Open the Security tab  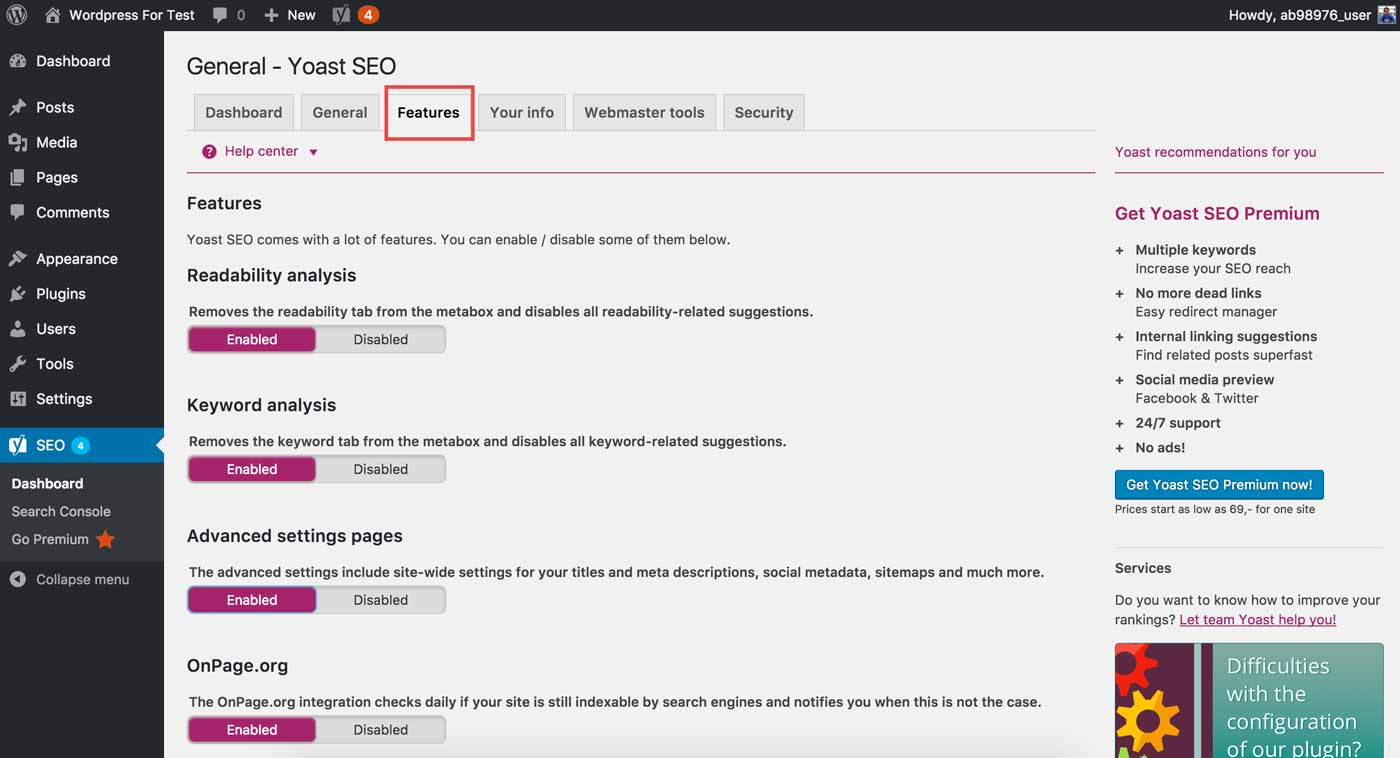[x=763, y=112]
